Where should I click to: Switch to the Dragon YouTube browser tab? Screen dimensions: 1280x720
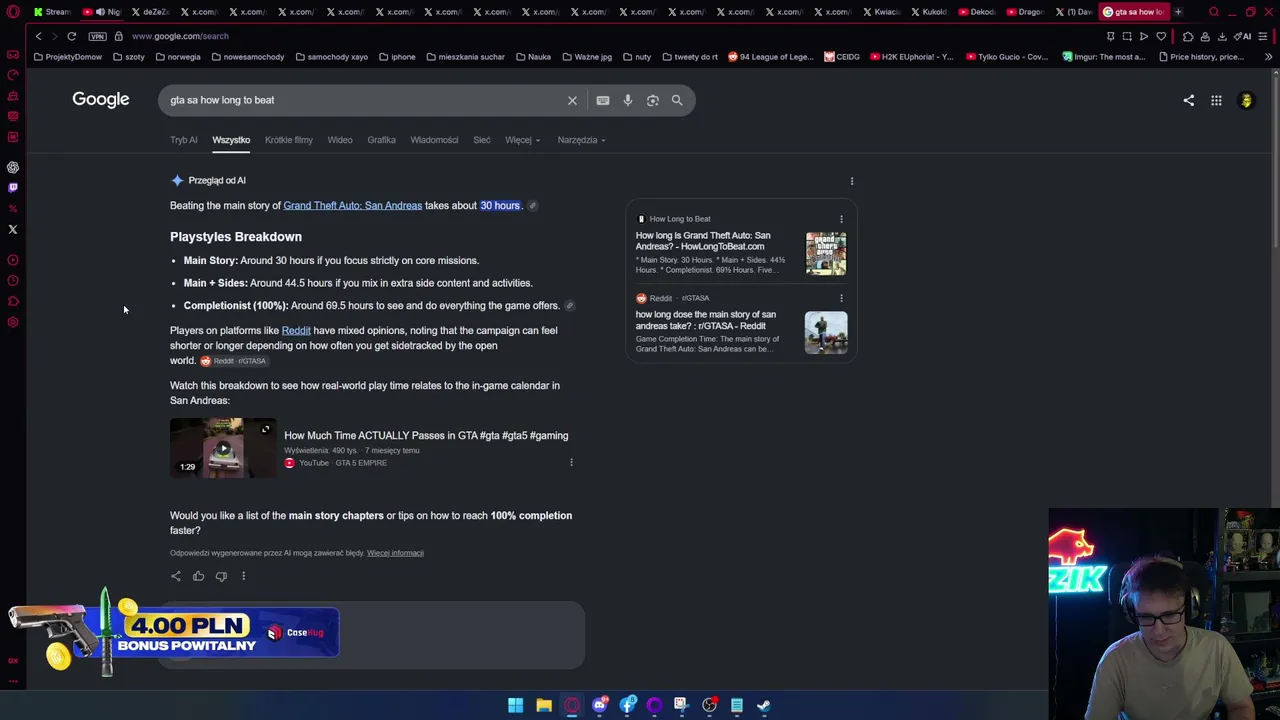1025,12
